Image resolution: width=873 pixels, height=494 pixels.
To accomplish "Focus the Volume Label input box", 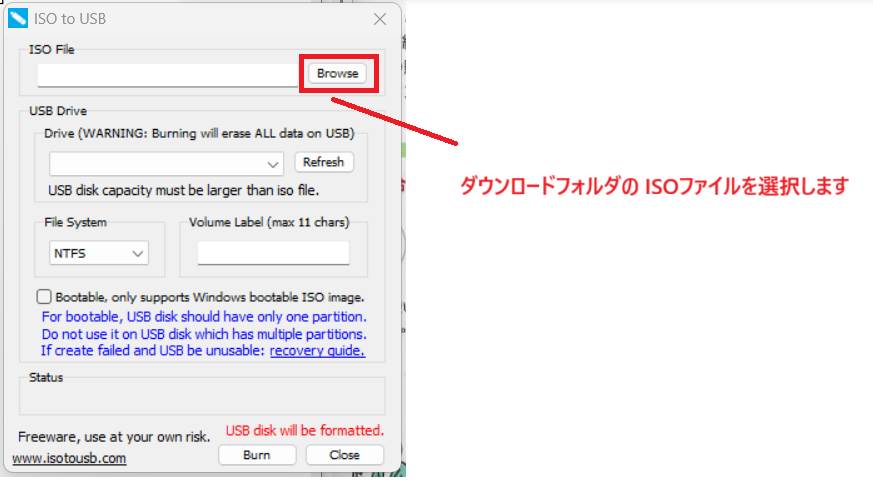I will (x=273, y=253).
